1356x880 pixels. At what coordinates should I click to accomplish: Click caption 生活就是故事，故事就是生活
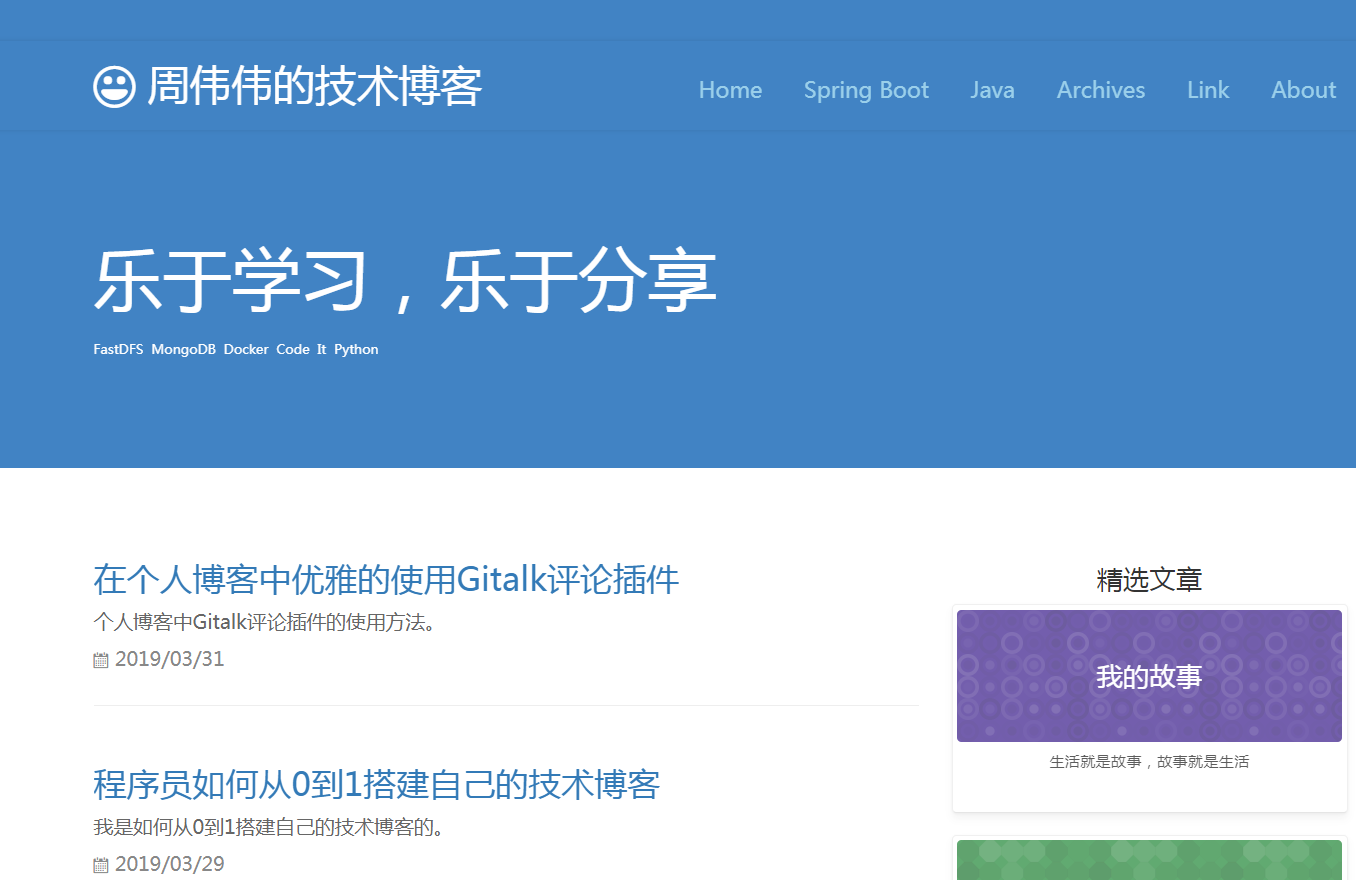point(1149,762)
